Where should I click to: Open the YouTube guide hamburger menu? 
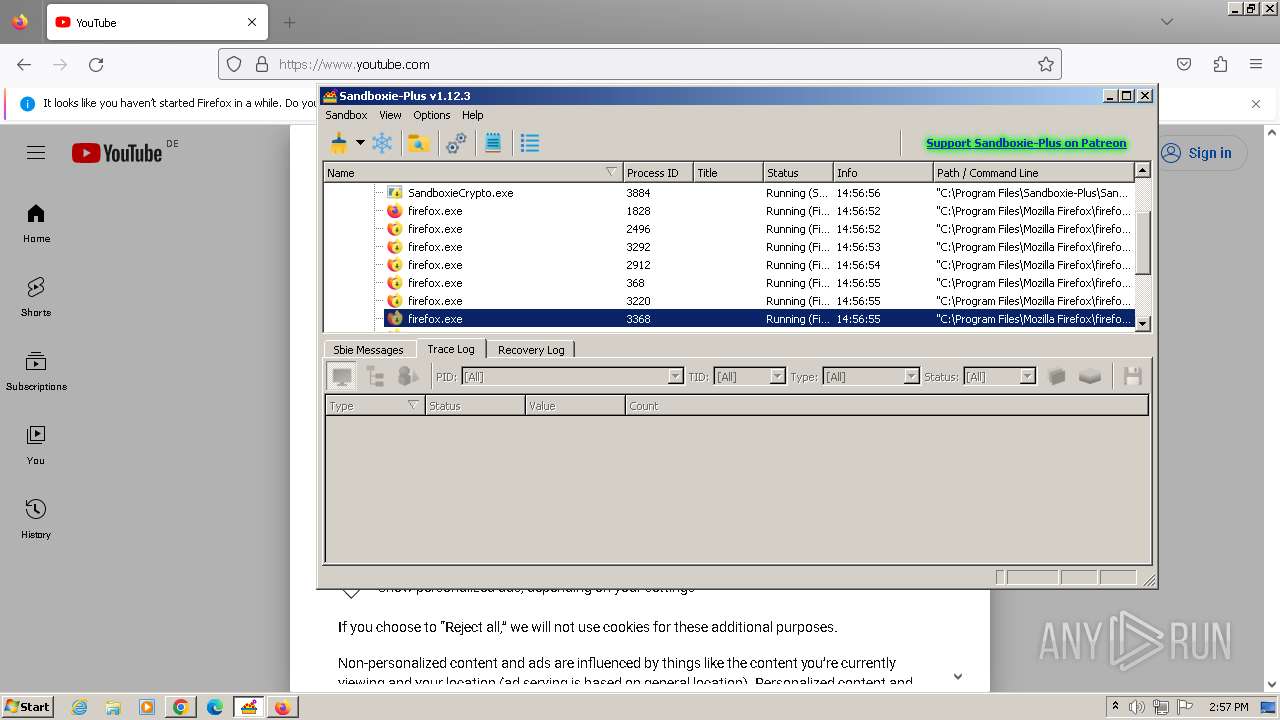(36, 153)
